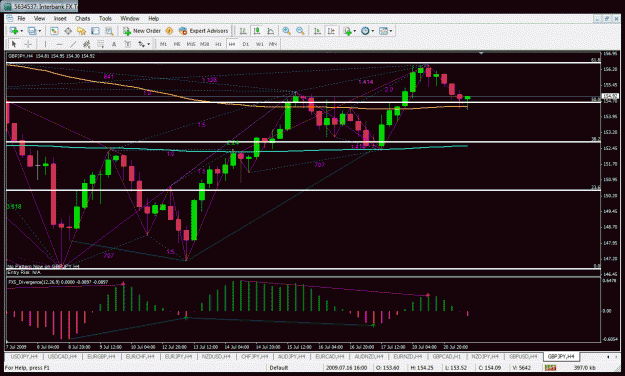
Task: Open the Templates icon
Action: tap(383, 31)
